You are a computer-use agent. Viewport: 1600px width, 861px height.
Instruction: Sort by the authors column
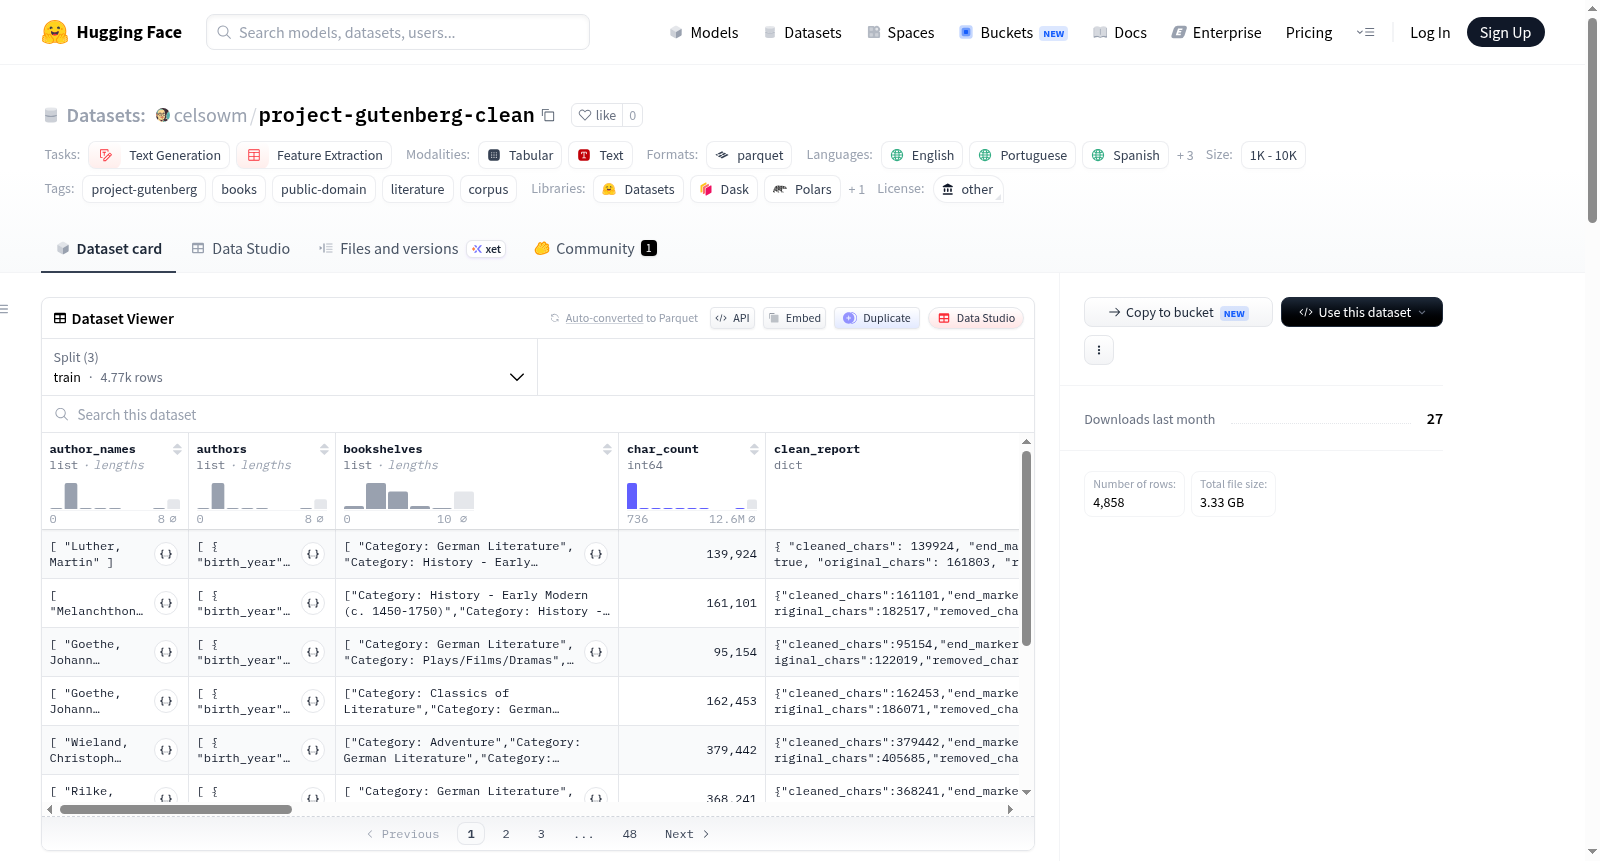pos(324,449)
